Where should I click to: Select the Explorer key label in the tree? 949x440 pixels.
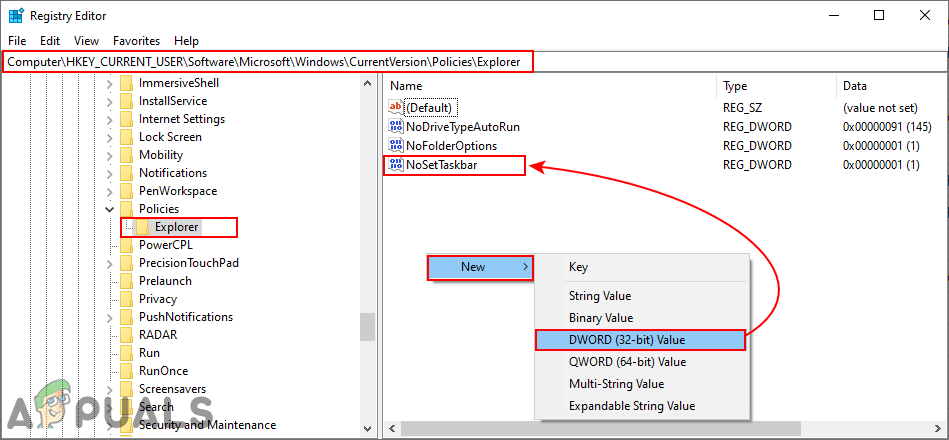[x=177, y=227]
